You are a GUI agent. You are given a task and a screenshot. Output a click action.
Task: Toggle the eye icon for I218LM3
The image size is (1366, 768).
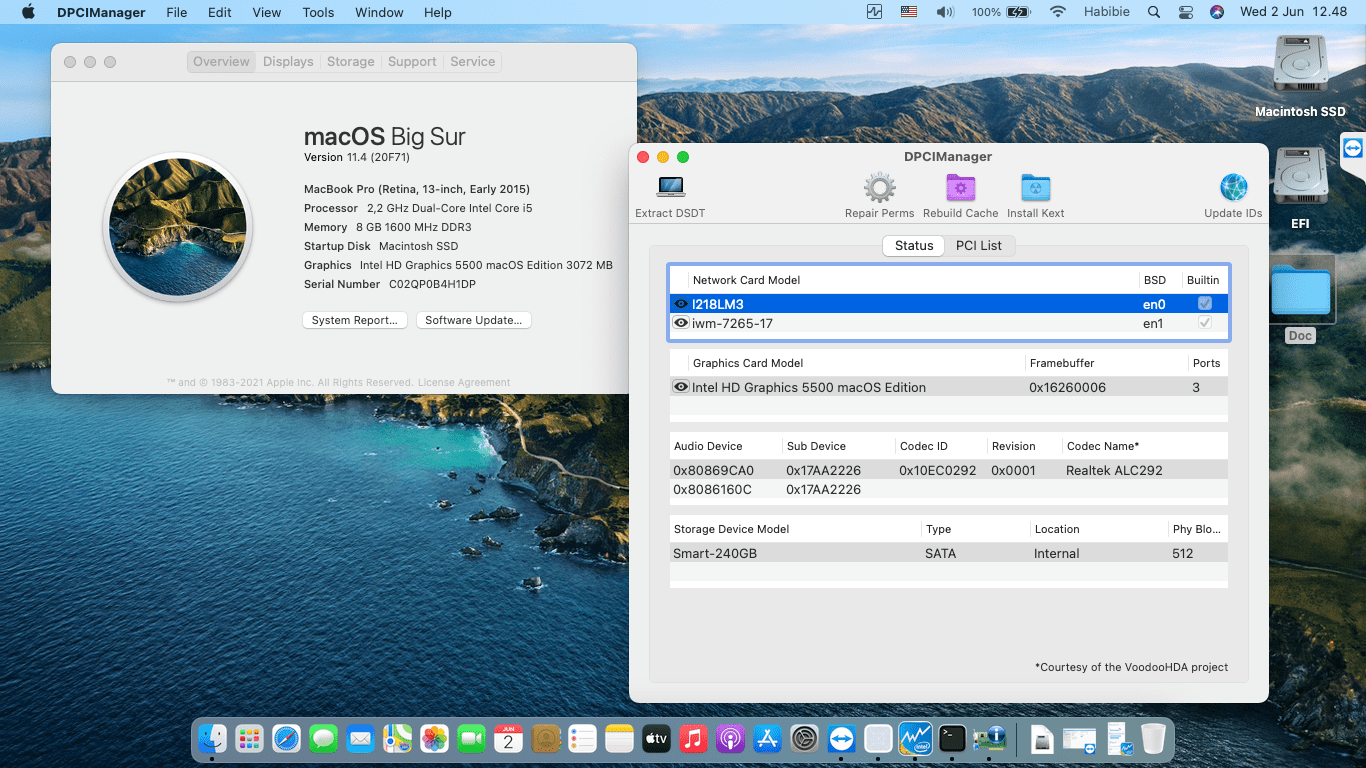[x=681, y=304]
